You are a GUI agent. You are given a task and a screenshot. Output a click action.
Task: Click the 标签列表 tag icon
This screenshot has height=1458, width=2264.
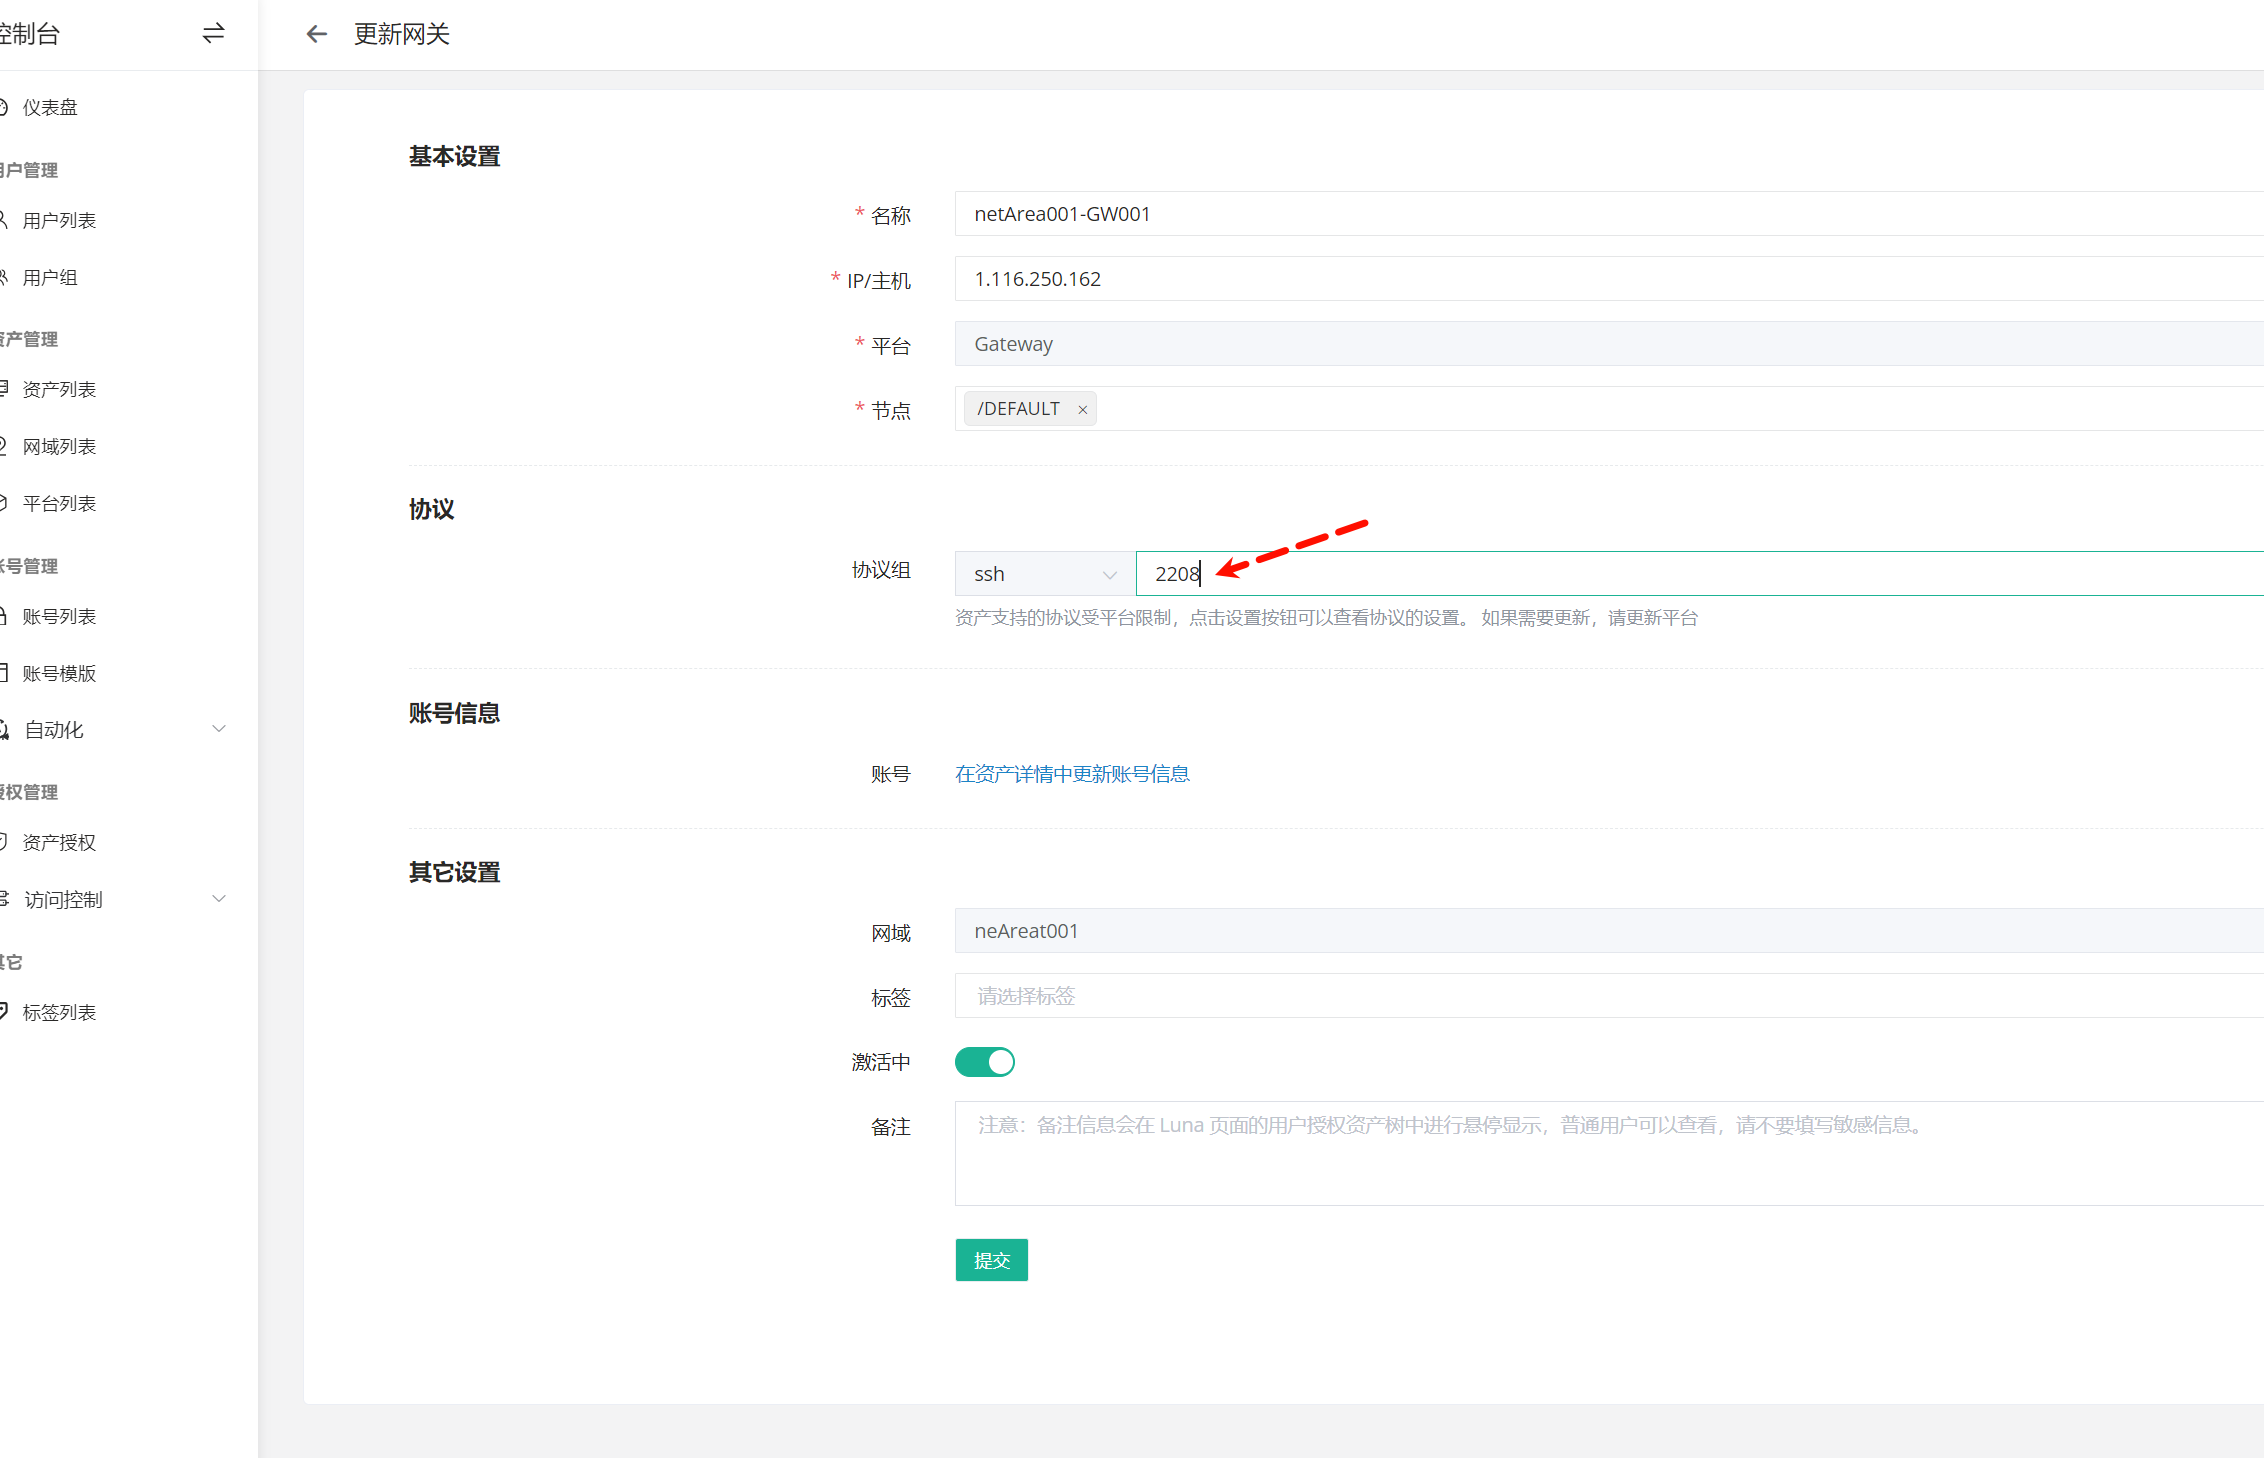(x=4, y=1012)
